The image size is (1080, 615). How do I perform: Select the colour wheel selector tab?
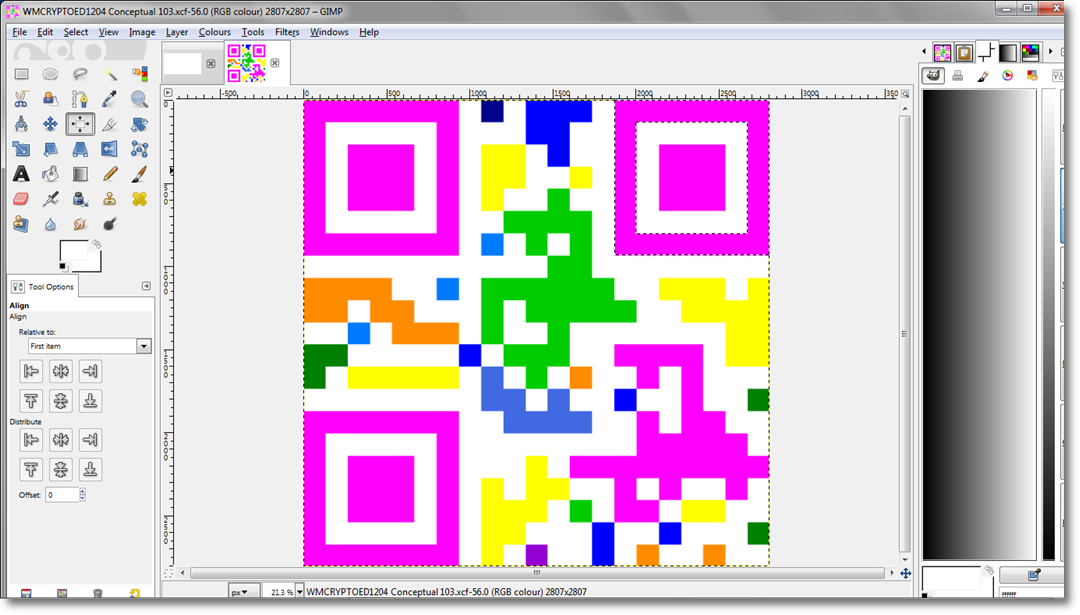click(1008, 76)
